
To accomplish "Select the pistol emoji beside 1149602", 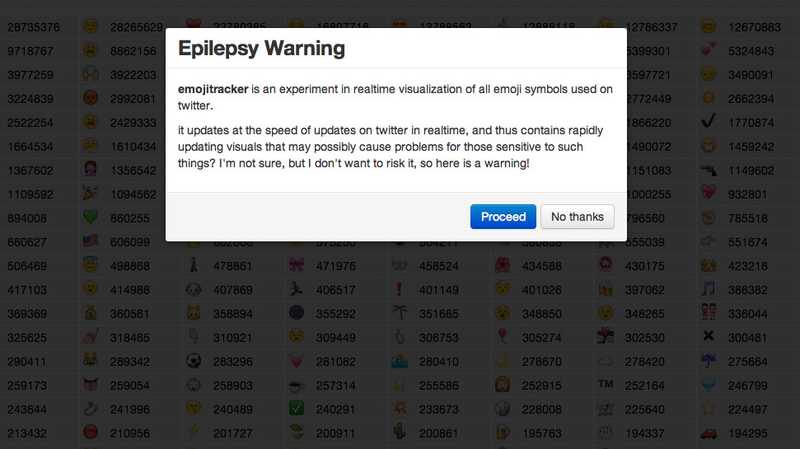I will (708, 170).
